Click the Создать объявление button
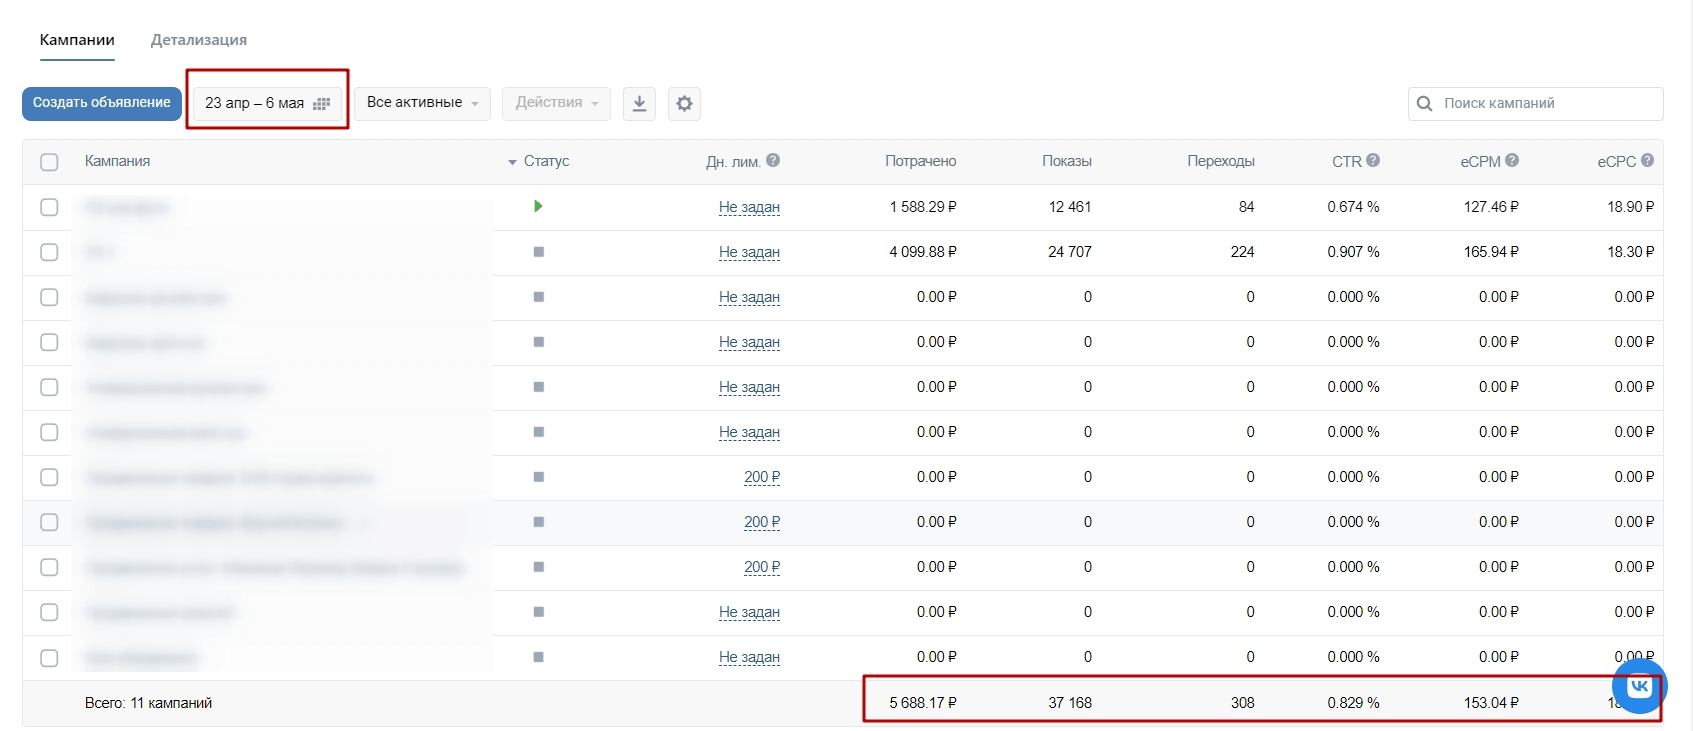The image size is (1693, 731). pyautogui.click(x=102, y=103)
